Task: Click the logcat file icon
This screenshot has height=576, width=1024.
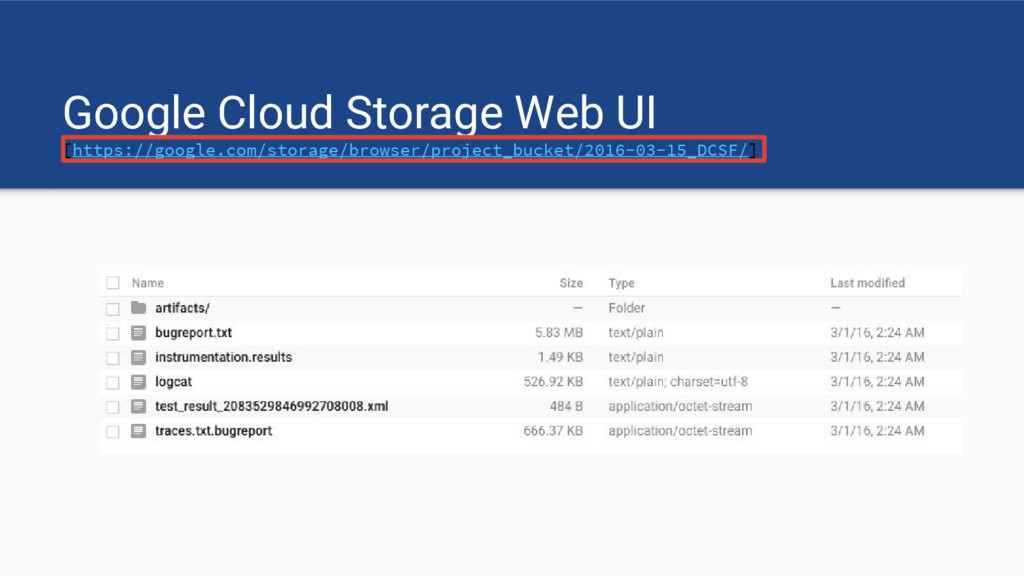Action: click(x=138, y=382)
